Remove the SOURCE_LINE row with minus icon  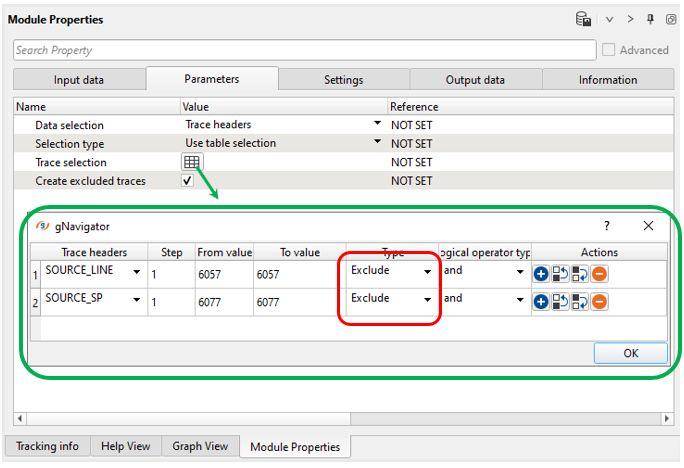coord(599,272)
